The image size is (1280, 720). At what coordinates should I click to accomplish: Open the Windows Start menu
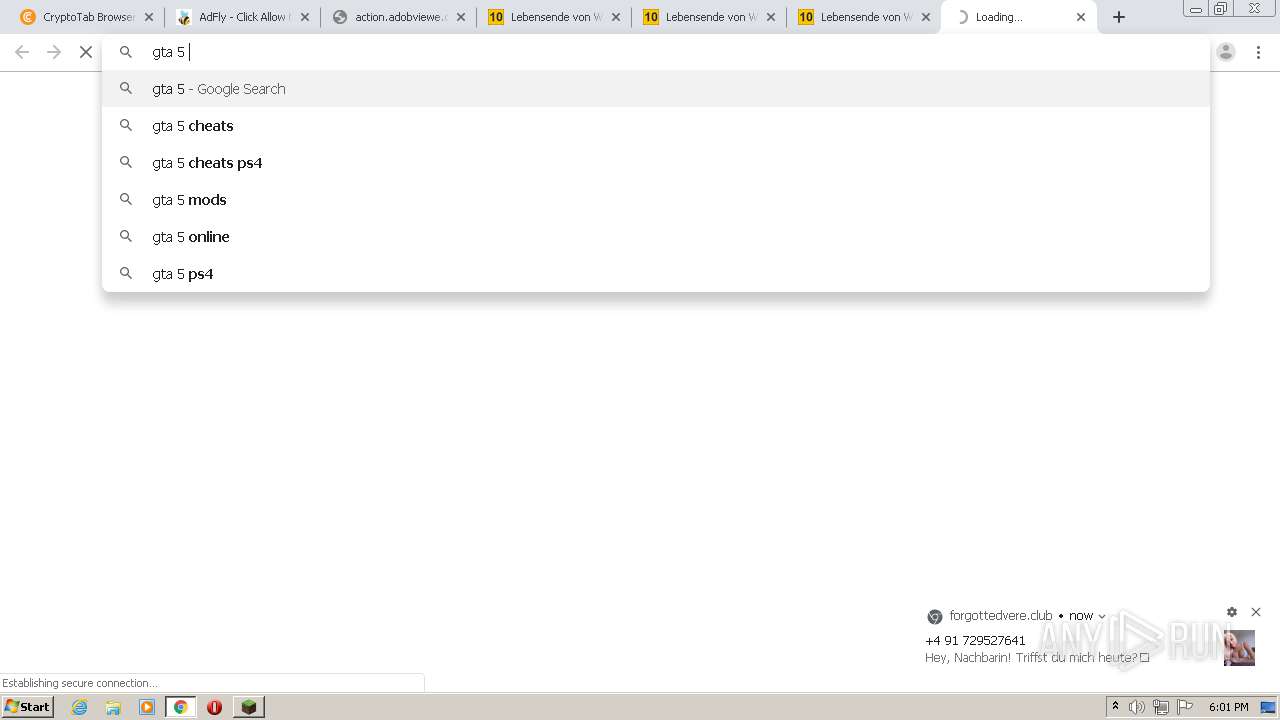coord(28,706)
